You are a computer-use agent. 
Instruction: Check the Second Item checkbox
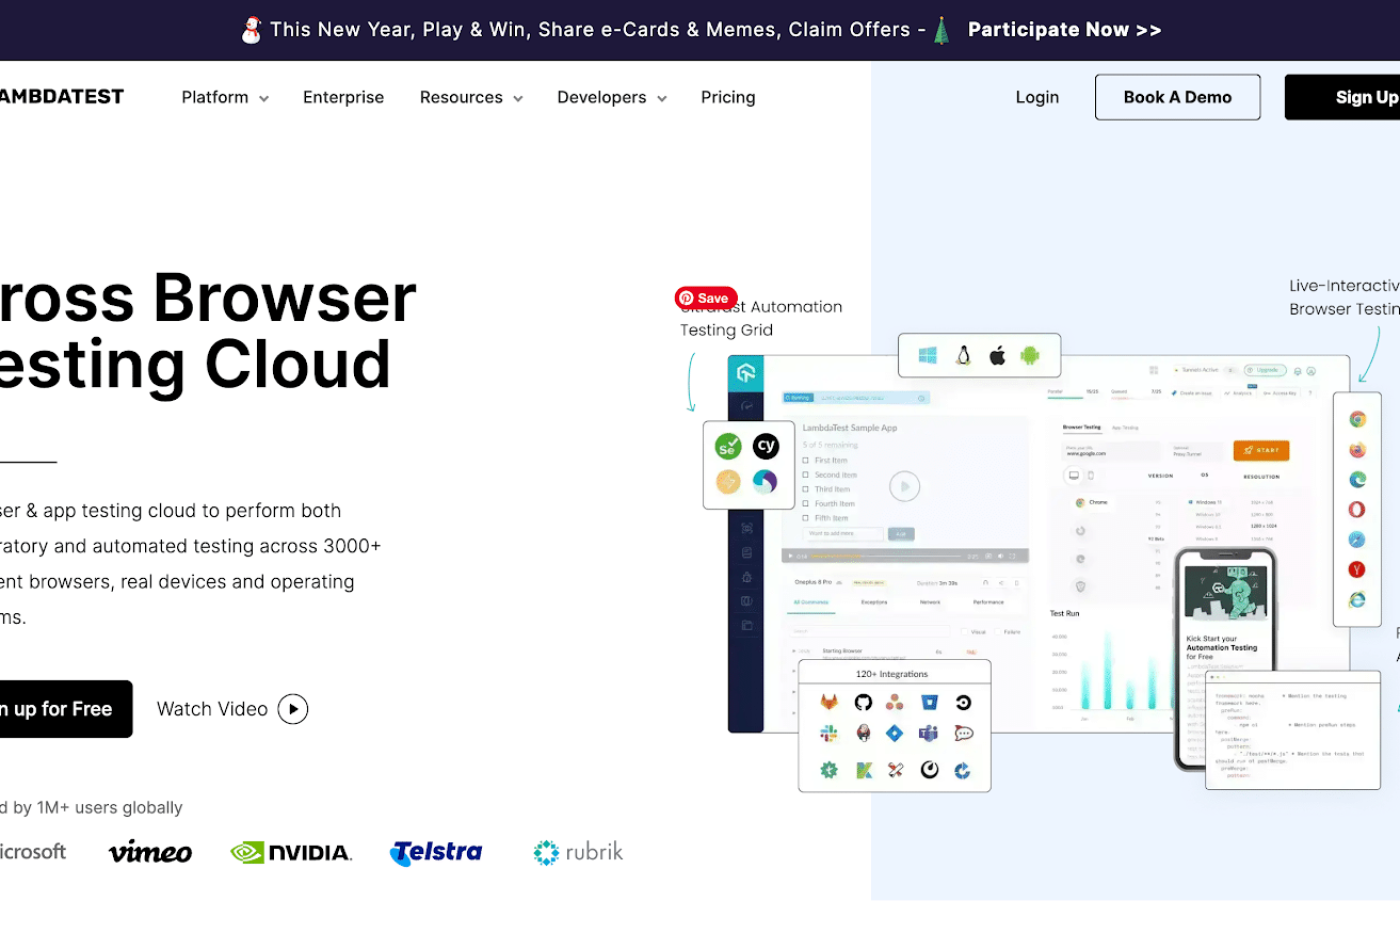[806, 475]
